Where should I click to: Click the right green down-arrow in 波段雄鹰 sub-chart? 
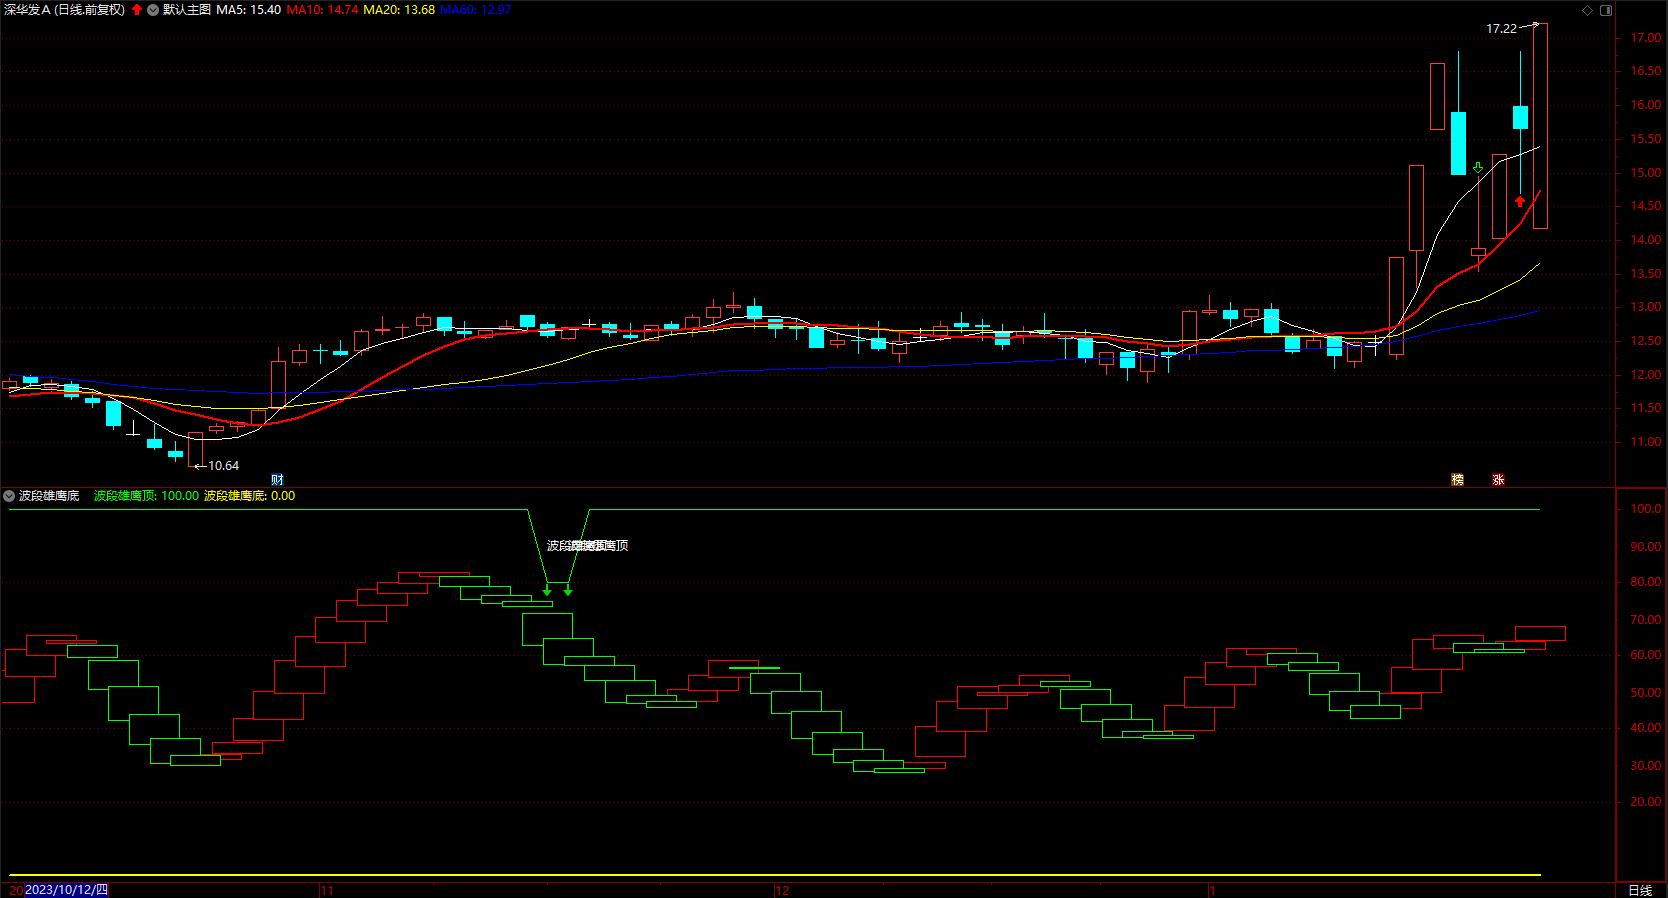tap(568, 592)
